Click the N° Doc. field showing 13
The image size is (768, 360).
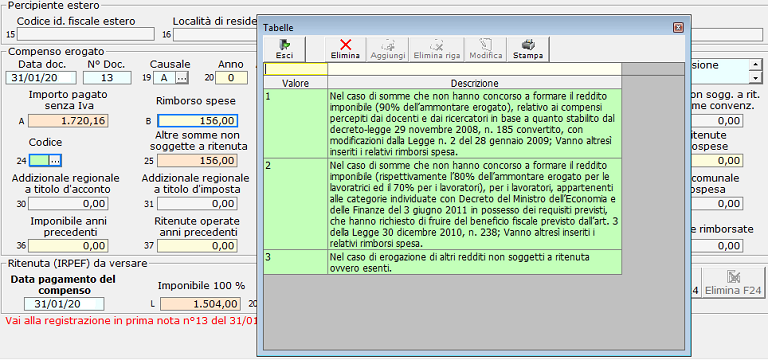pos(107,77)
